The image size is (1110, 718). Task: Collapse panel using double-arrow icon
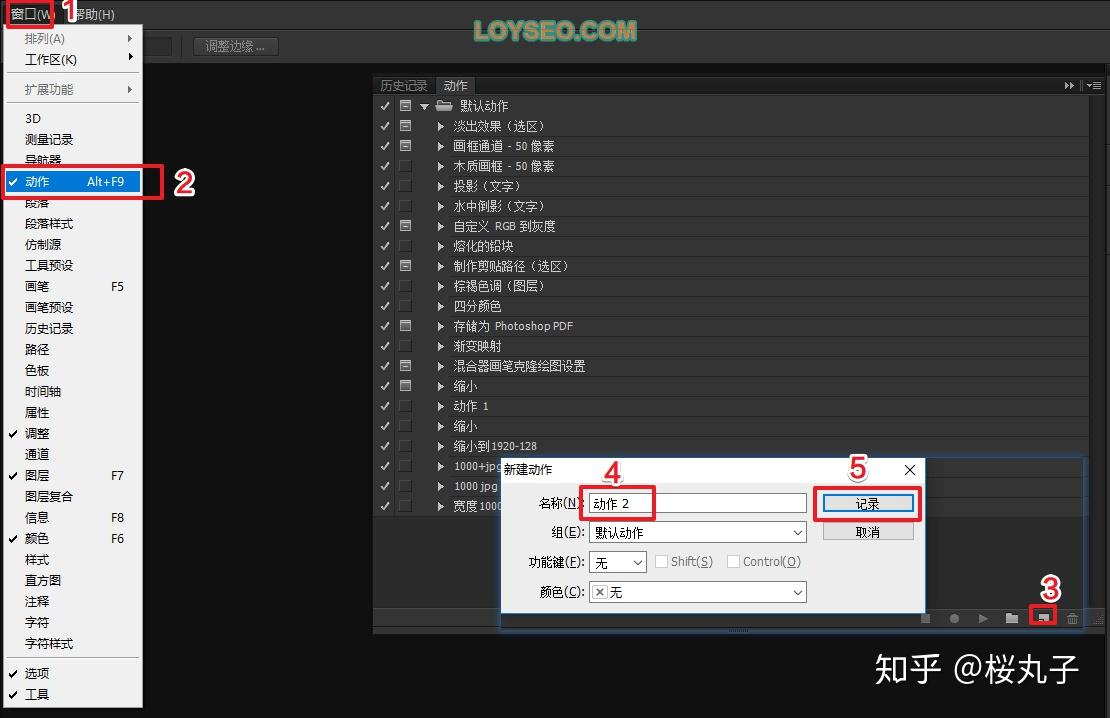coord(1069,86)
